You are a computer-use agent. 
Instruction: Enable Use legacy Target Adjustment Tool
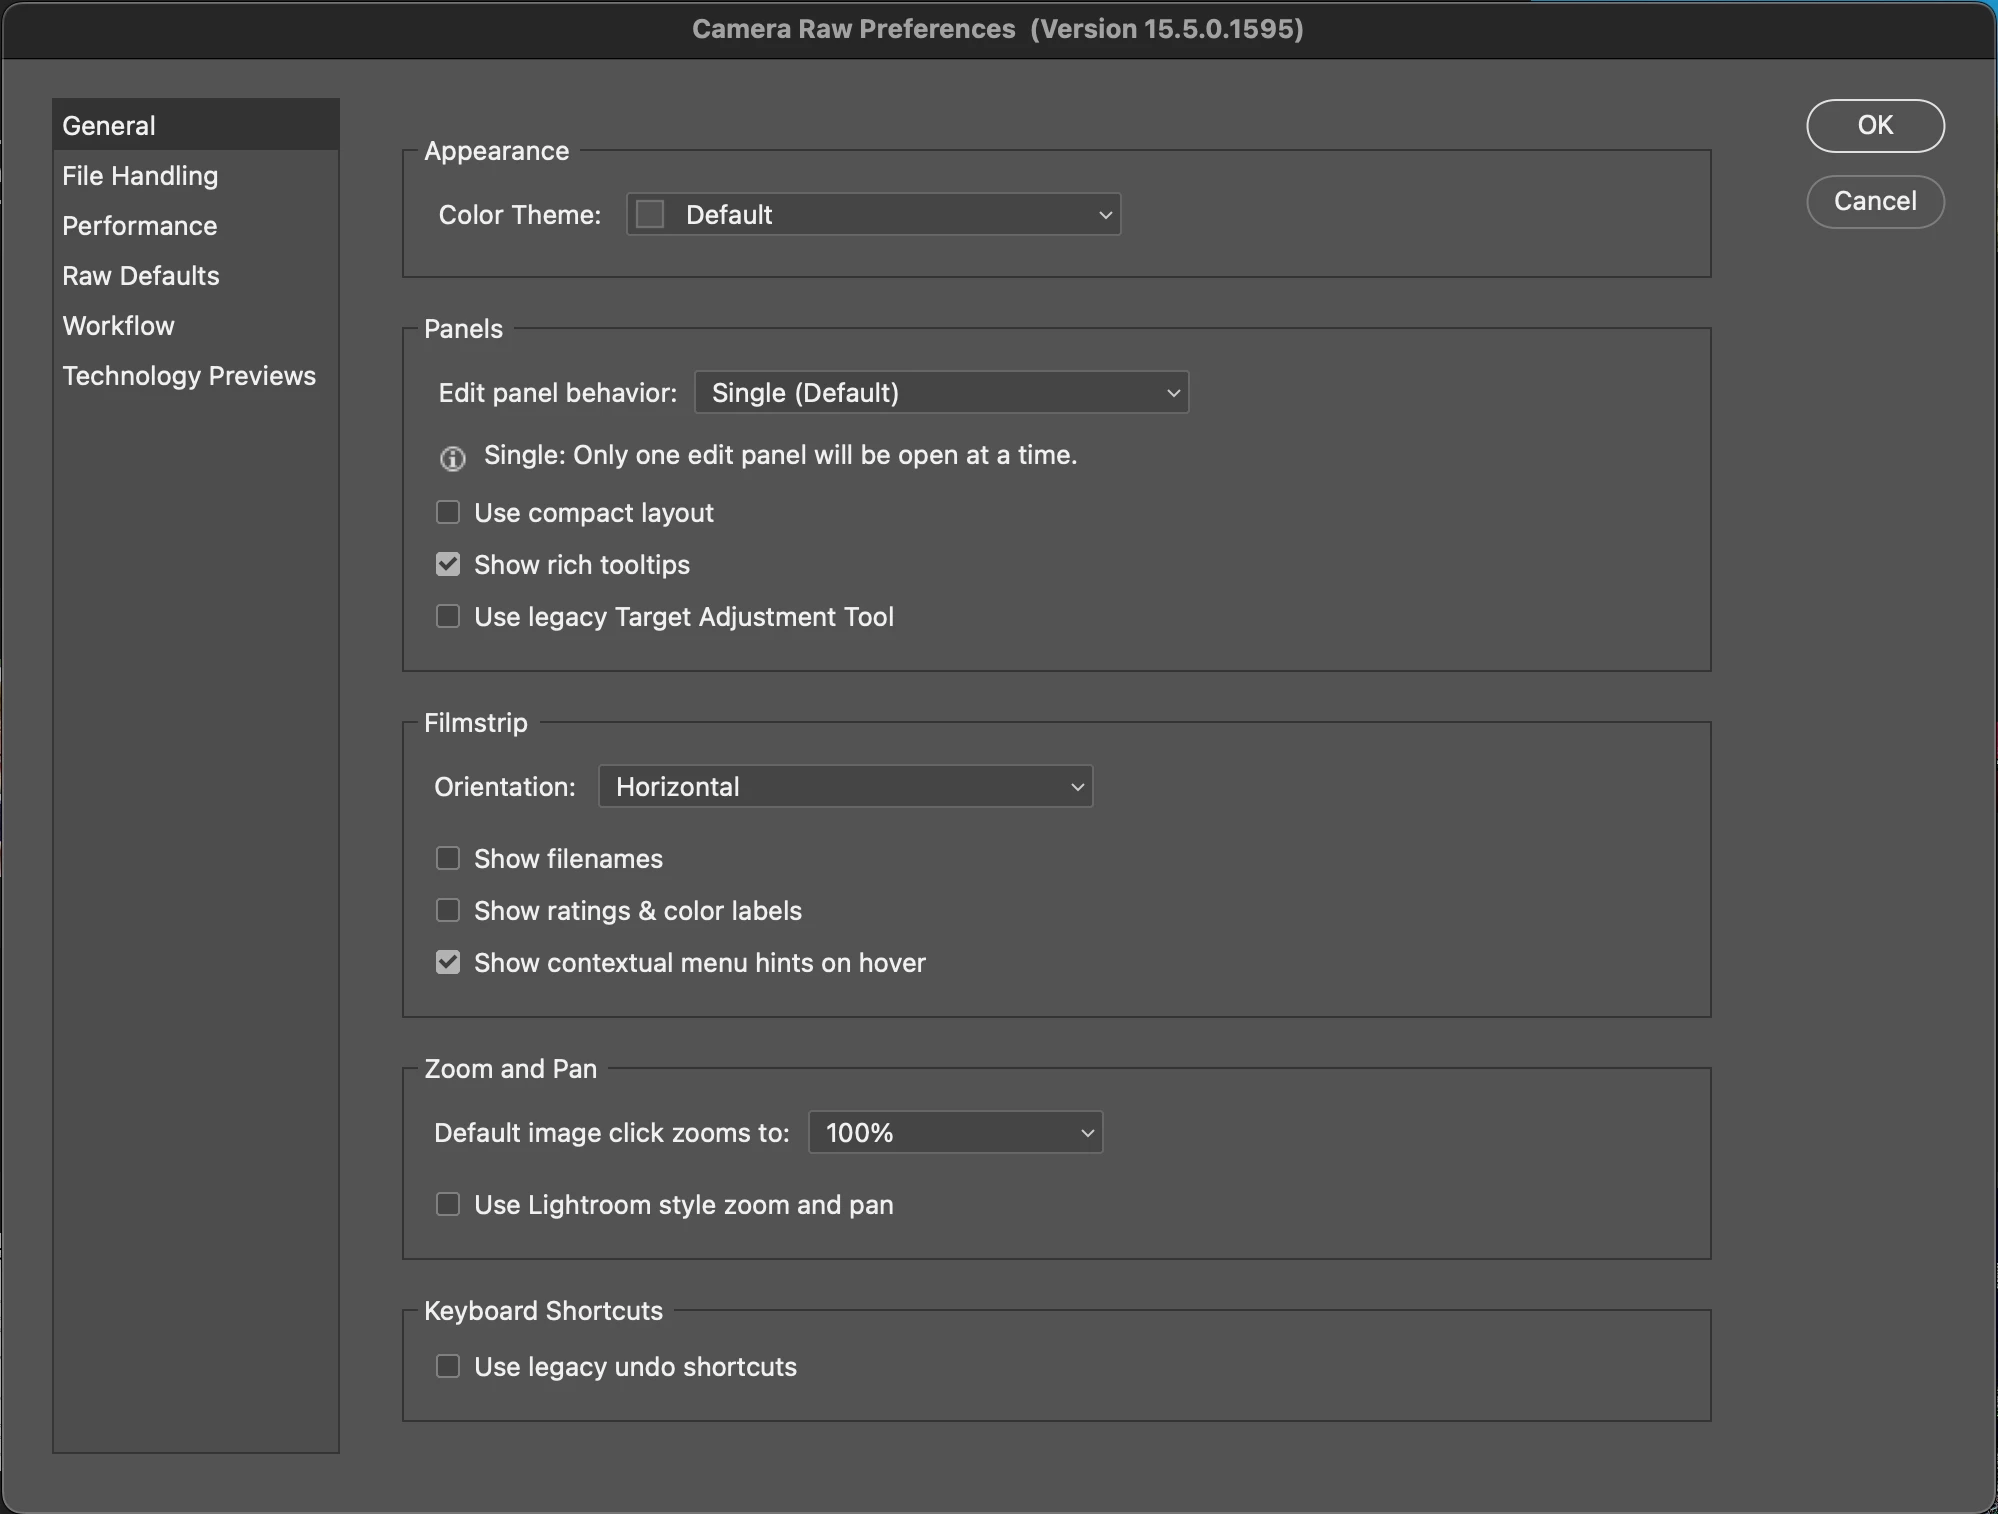point(448,616)
